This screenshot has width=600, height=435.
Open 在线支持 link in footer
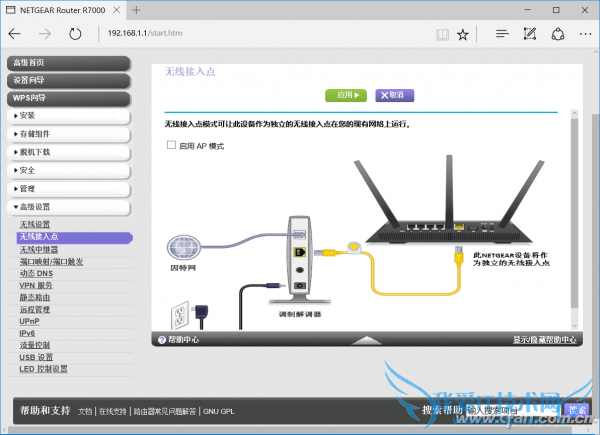[x=112, y=411]
